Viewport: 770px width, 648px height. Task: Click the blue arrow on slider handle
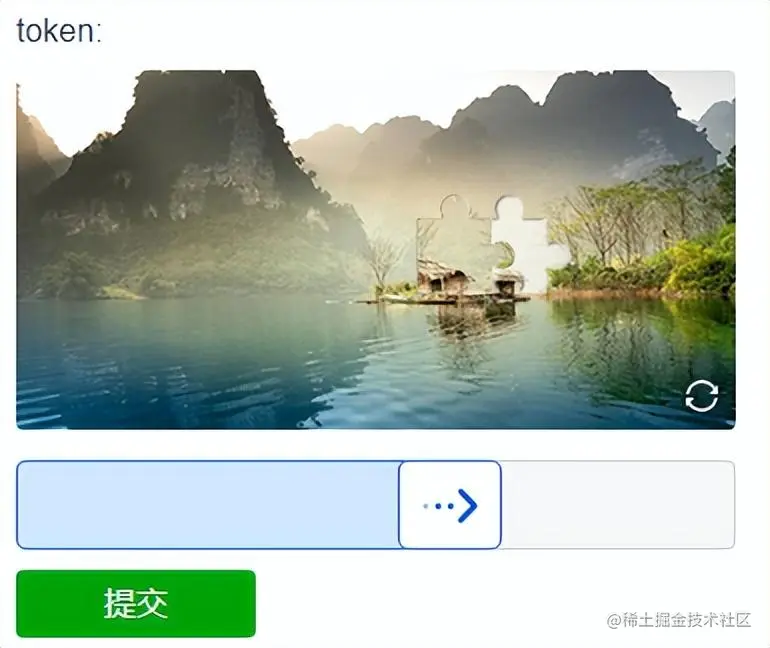pyautogui.click(x=467, y=505)
